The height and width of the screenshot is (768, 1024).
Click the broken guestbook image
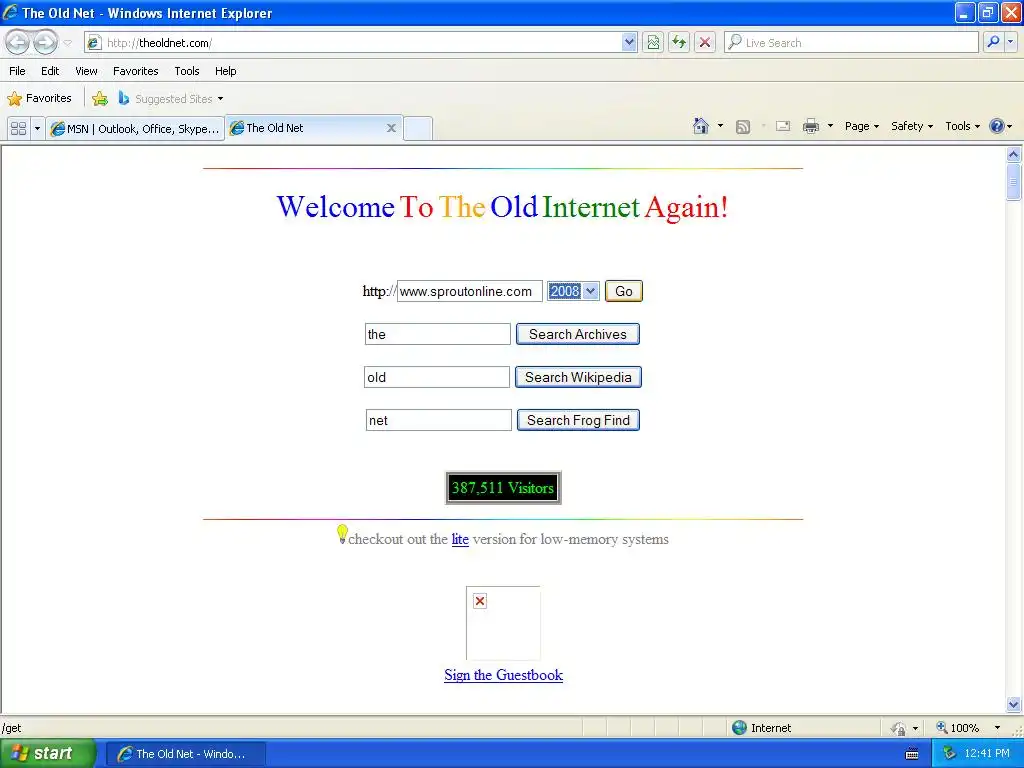click(x=503, y=623)
